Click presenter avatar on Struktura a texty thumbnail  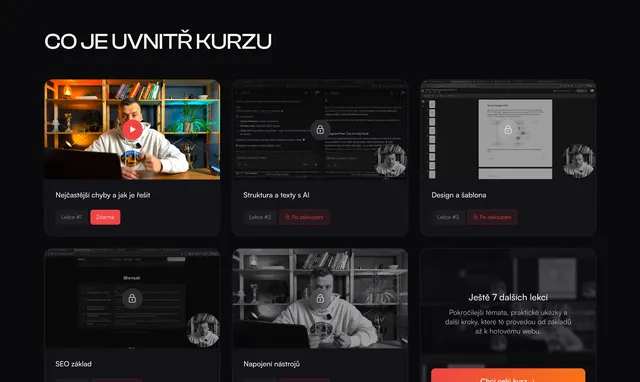pos(391,161)
